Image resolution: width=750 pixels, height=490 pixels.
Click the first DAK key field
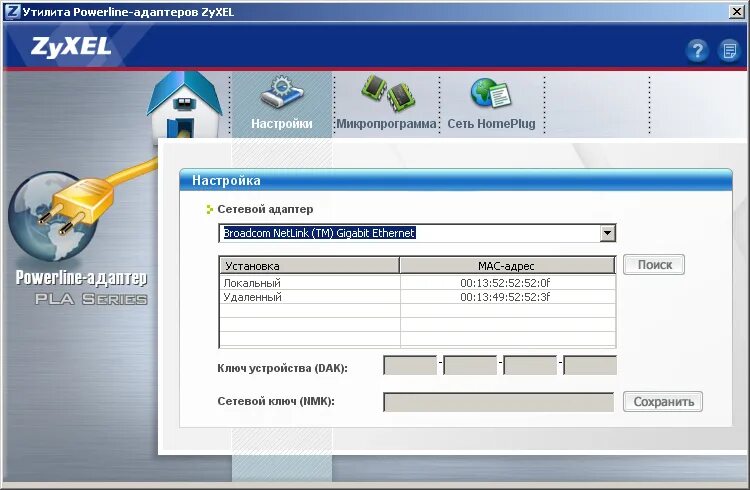[x=410, y=365]
